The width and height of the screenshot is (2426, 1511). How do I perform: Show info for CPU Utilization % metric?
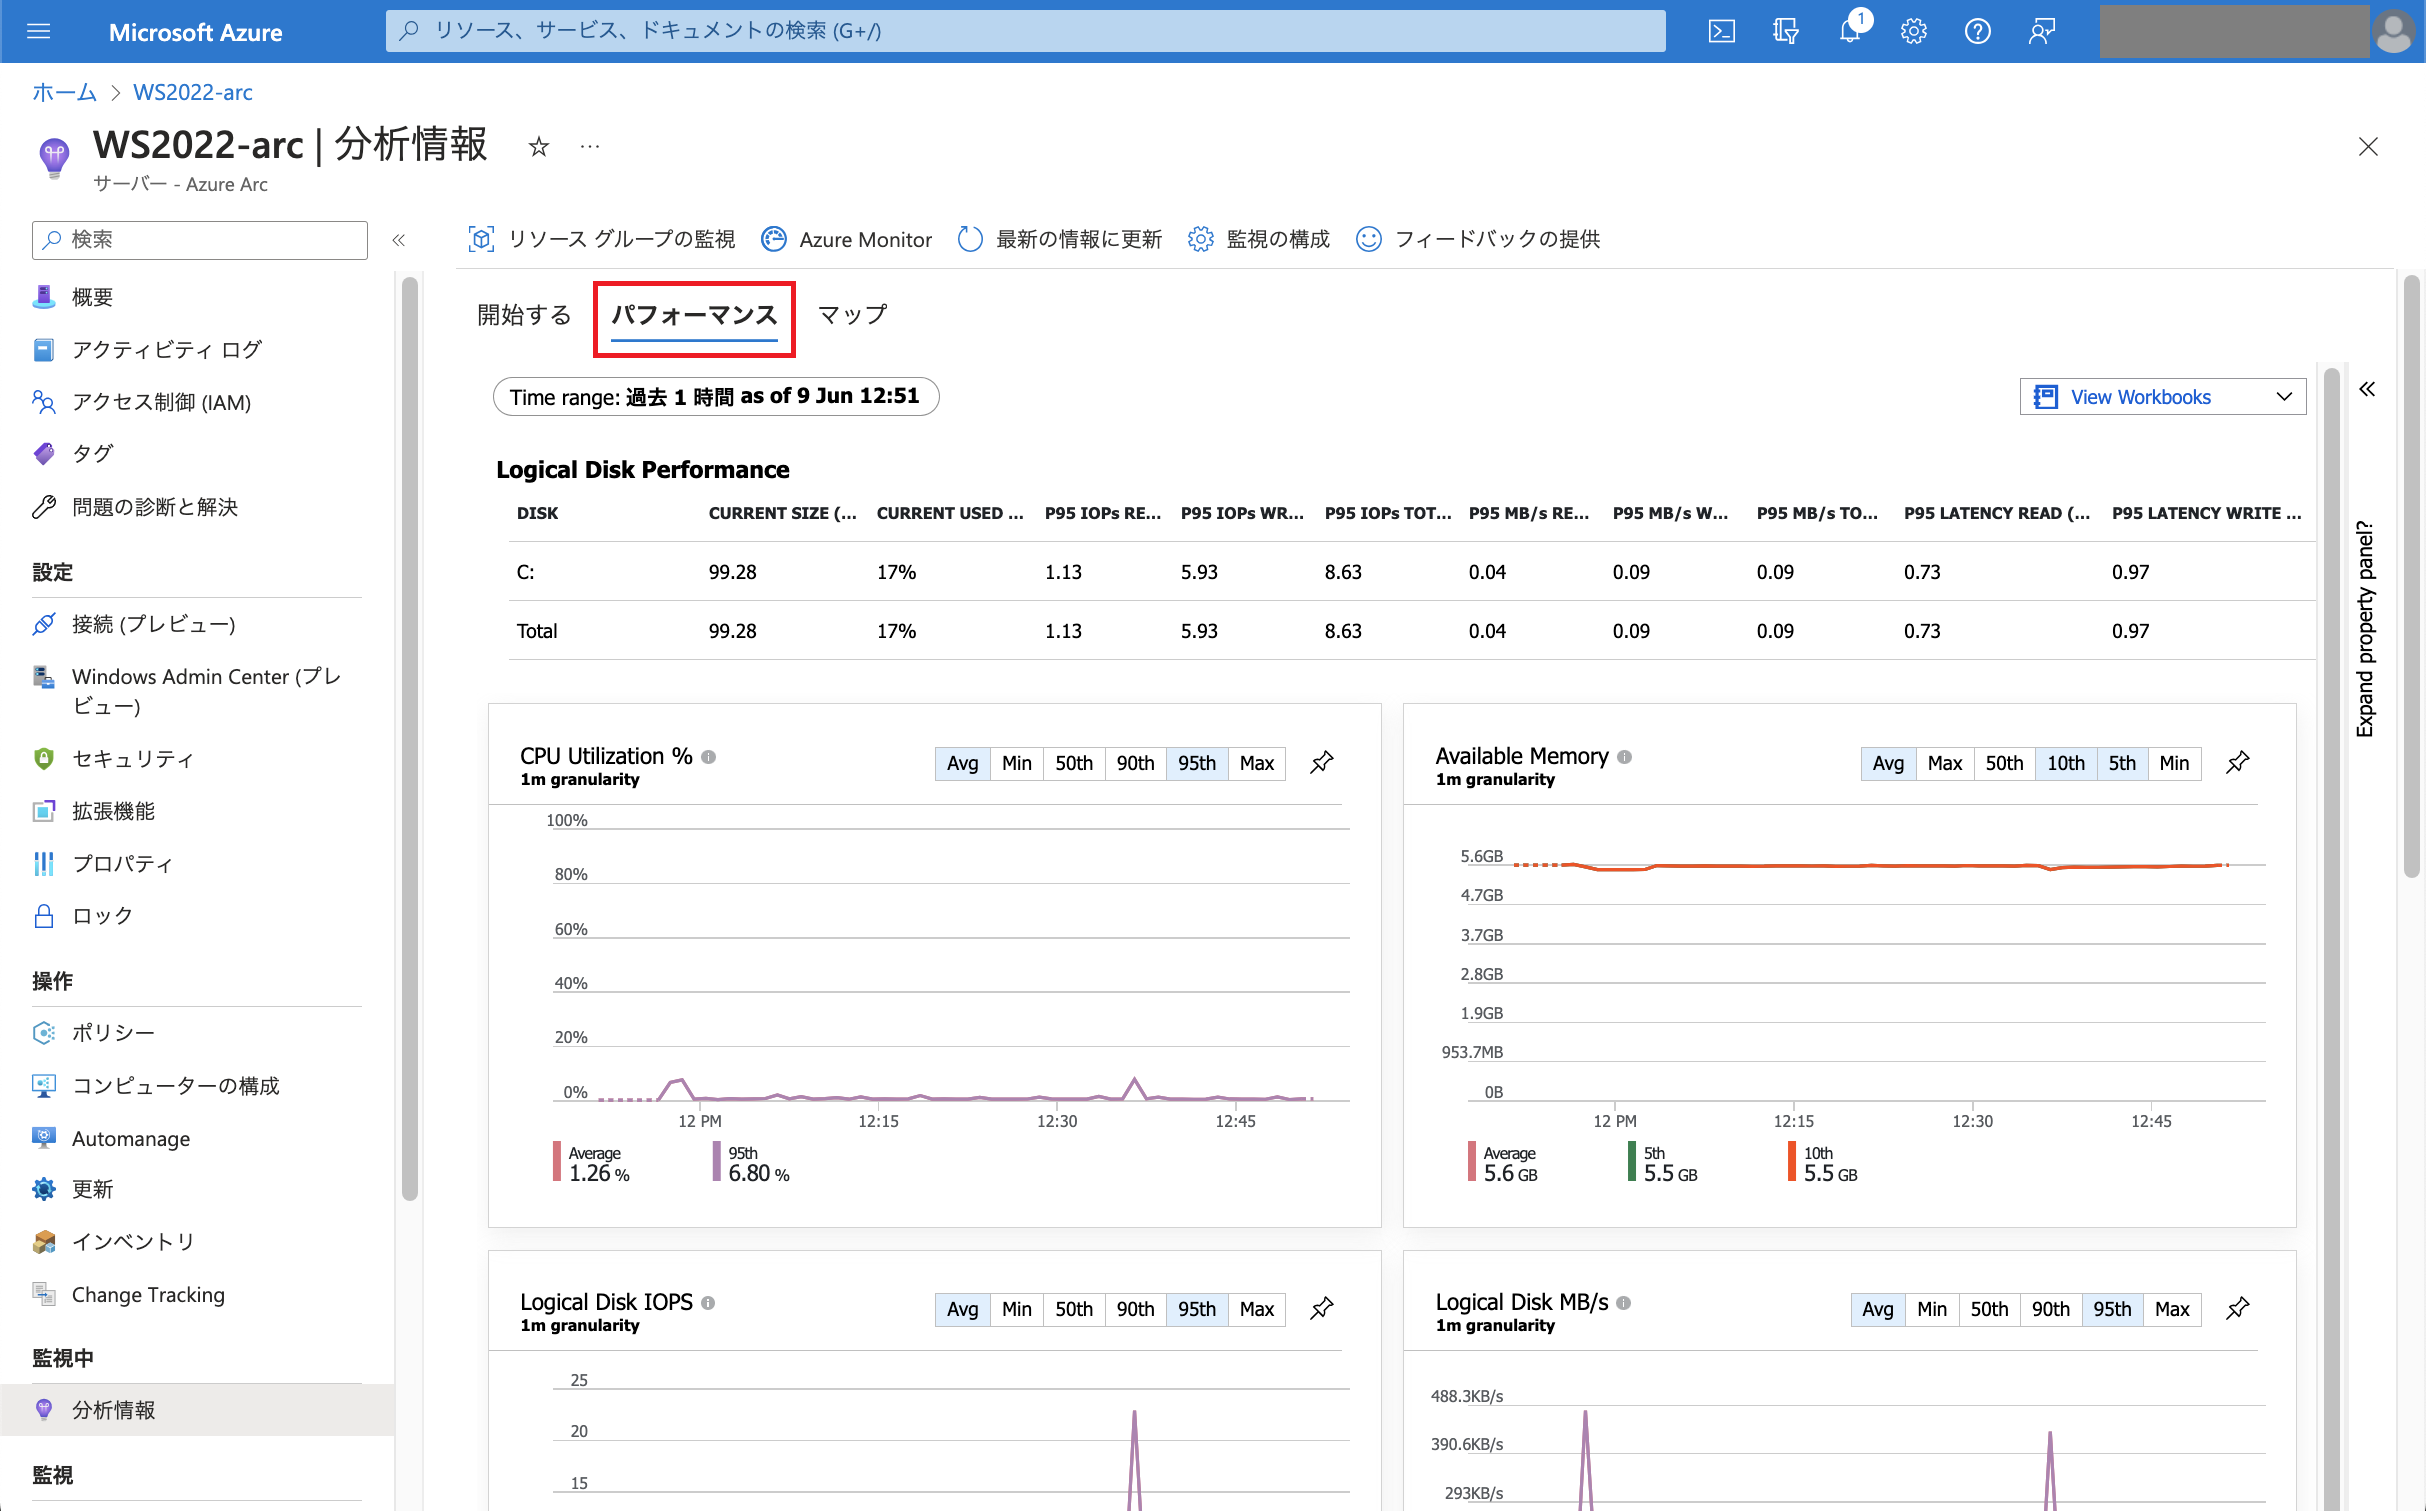(x=709, y=757)
